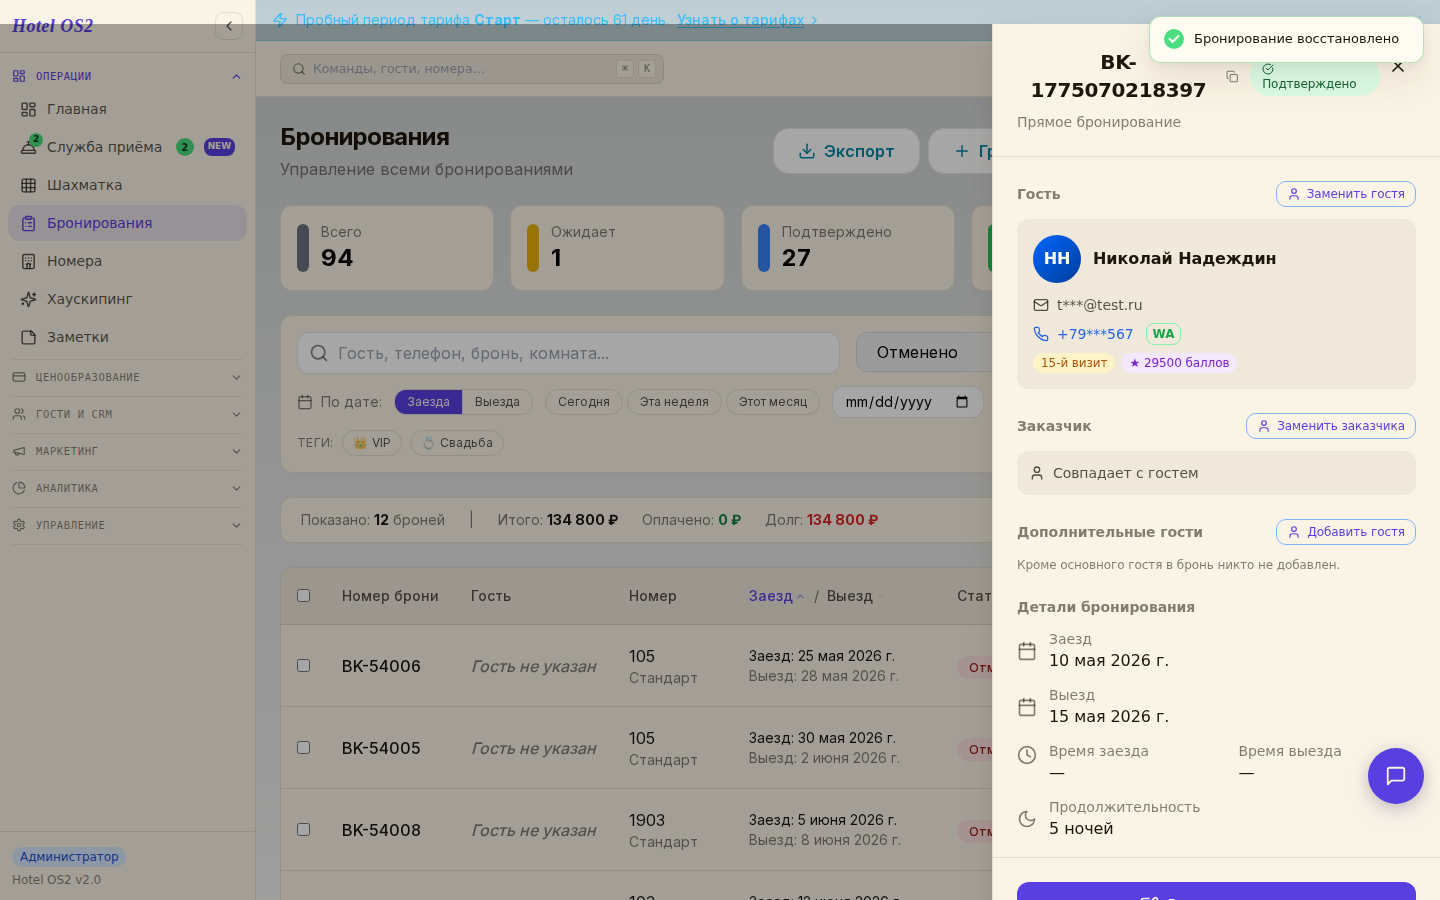Click Добавить гостя button
This screenshot has height=900, width=1440.
pos(1346,532)
